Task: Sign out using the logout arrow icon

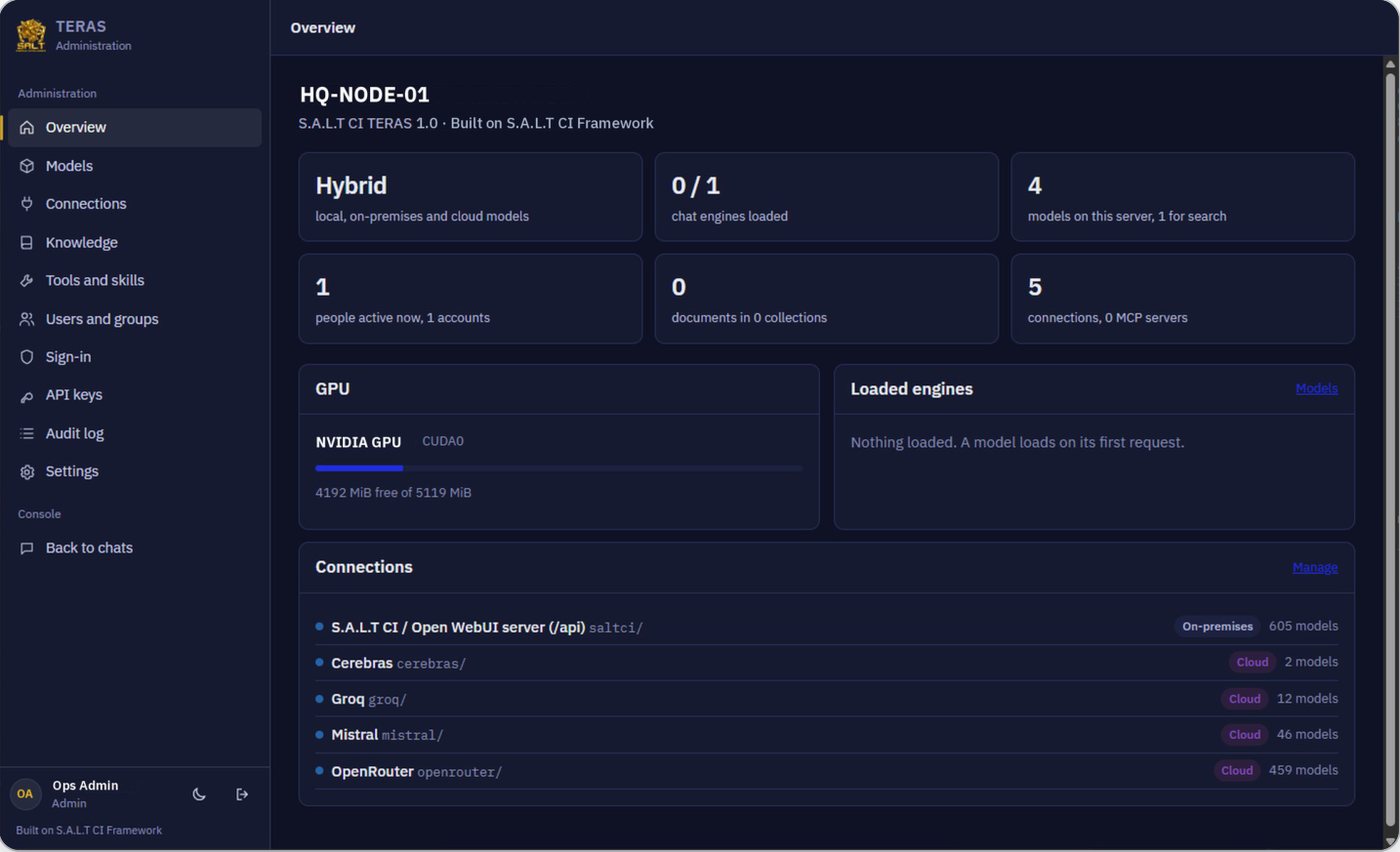Action: 242,794
